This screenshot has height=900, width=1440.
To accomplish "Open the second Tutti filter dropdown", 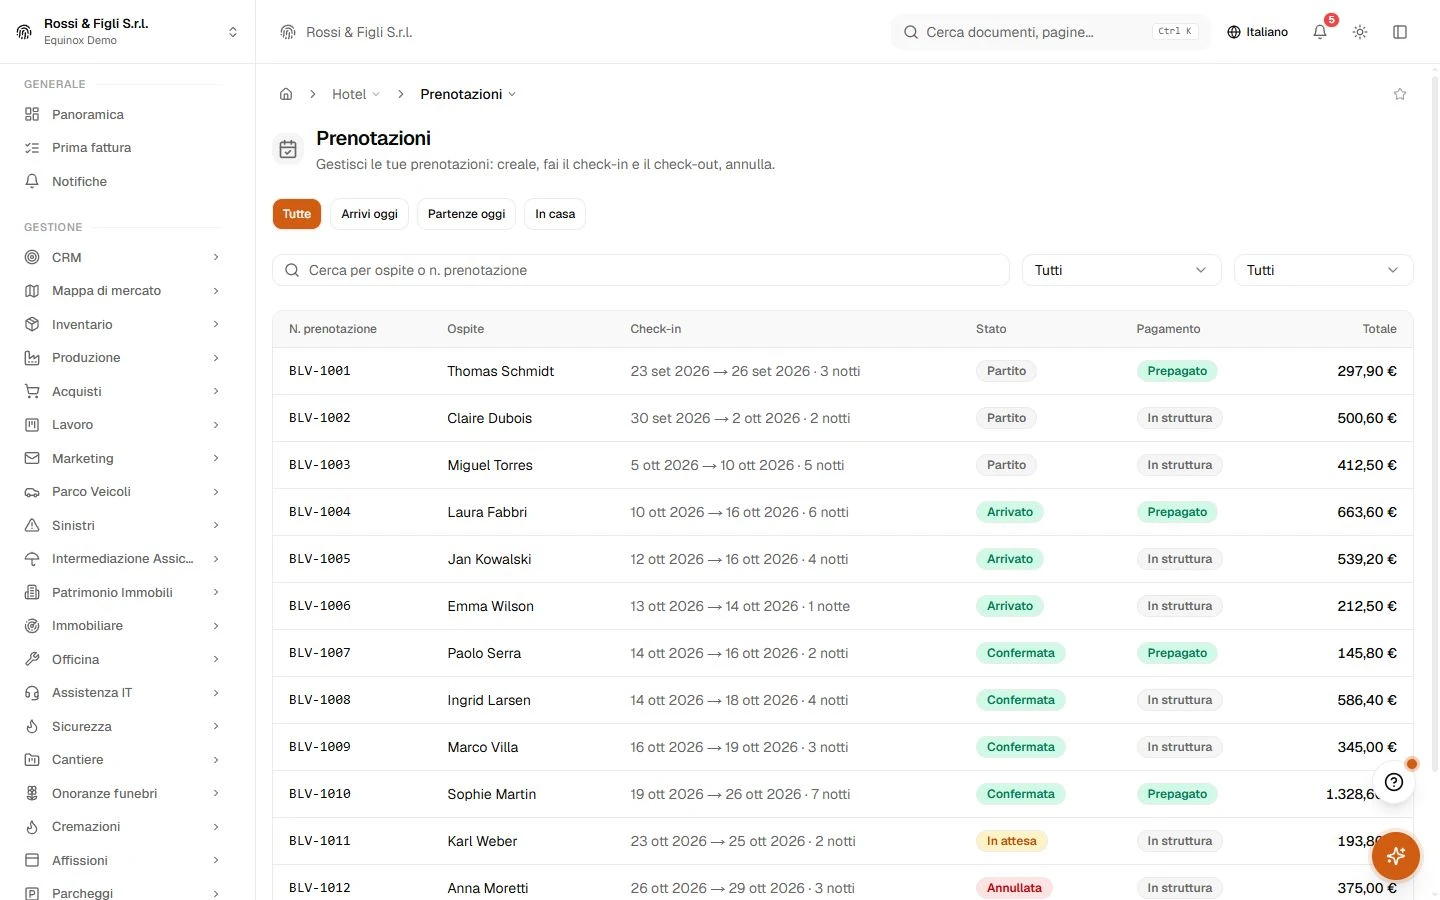I will click(1323, 270).
